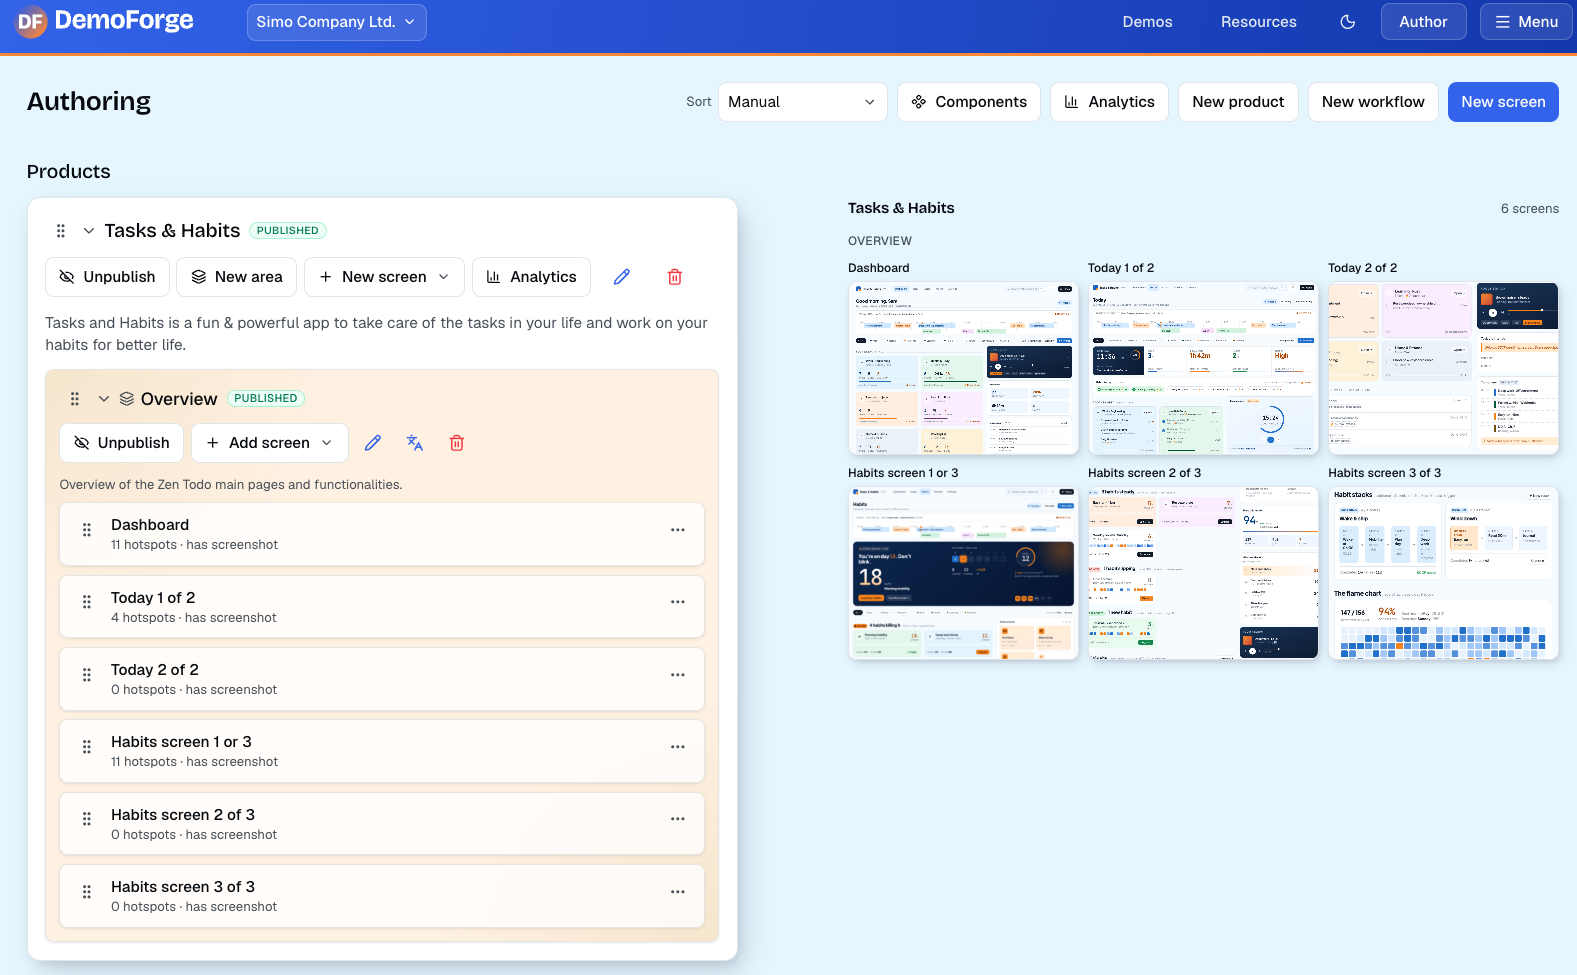Open the product New screen dropdown
The height and width of the screenshot is (975, 1577).
[x=384, y=277]
